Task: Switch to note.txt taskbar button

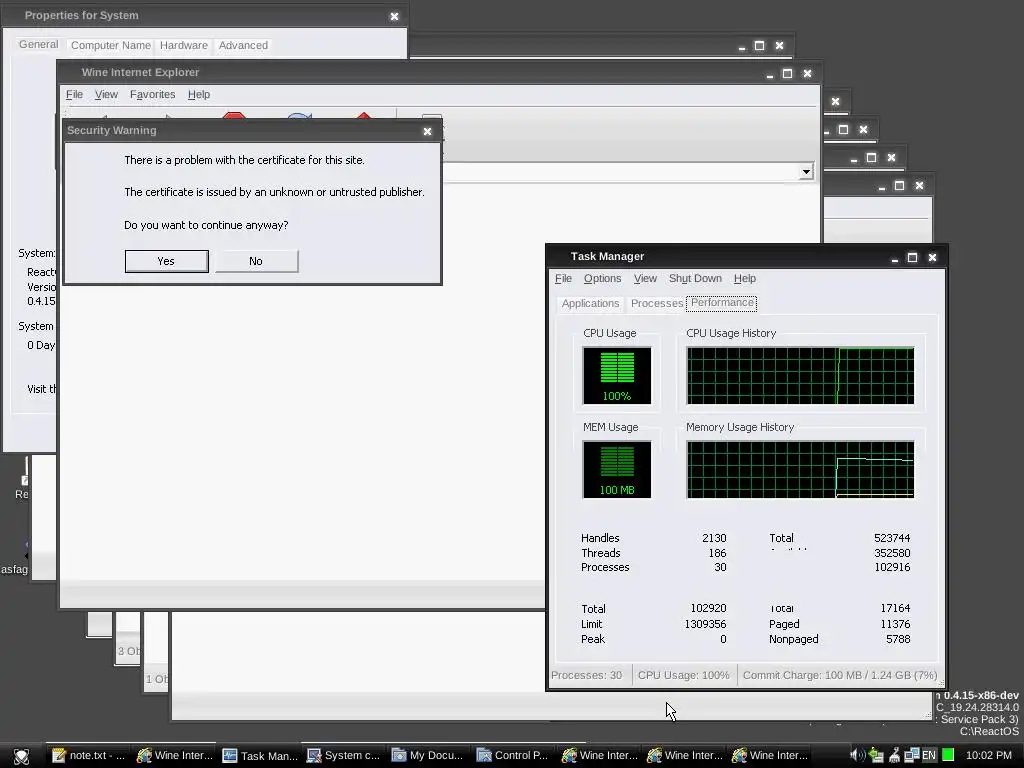Action: [x=88, y=756]
